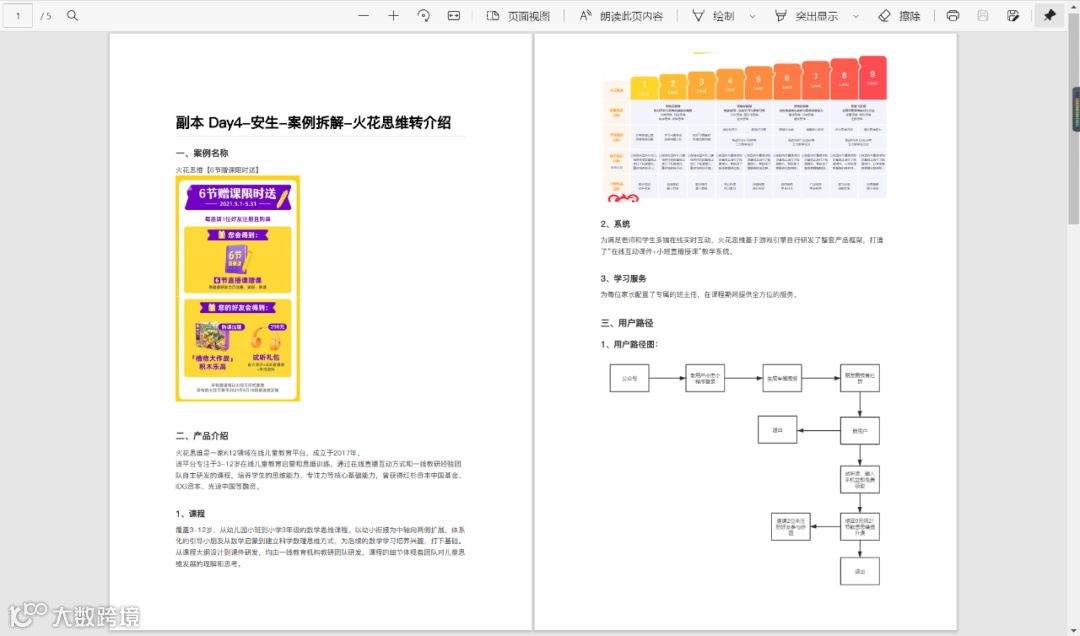Click the 新用户 flowchart box
The height and width of the screenshot is (636, 1080).
[x=860, y=431]
